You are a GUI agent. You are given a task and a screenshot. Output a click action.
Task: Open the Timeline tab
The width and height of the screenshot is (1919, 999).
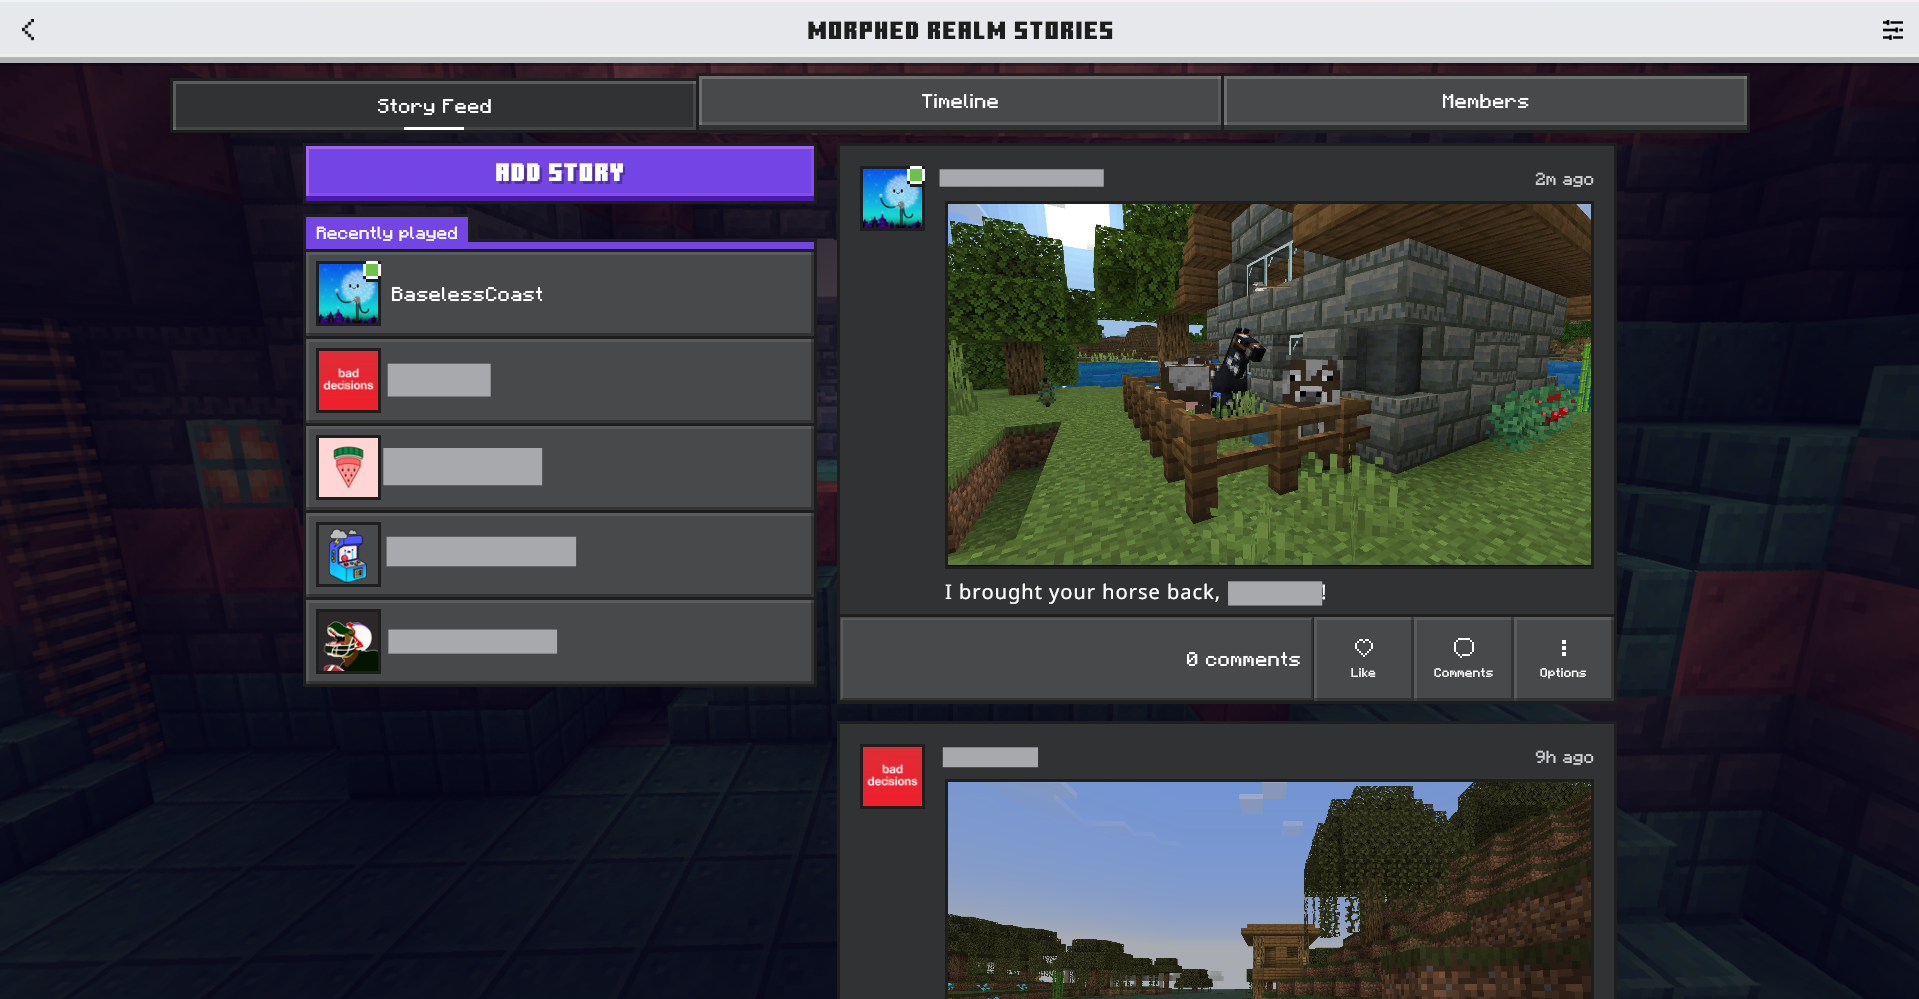[x=960, y=101]
